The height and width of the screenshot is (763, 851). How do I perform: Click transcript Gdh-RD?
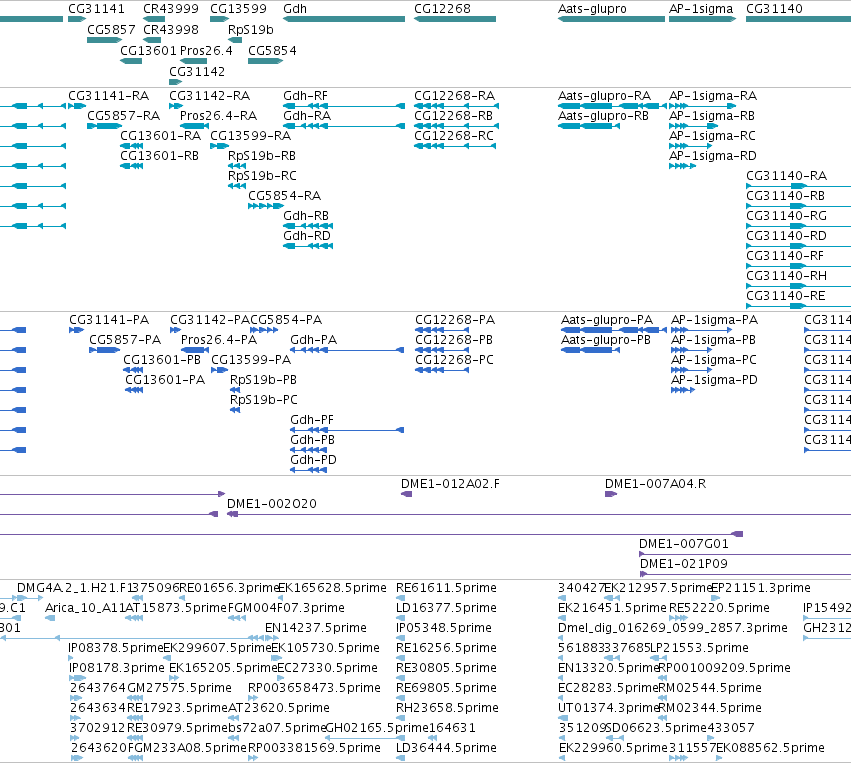coord(307,236)
